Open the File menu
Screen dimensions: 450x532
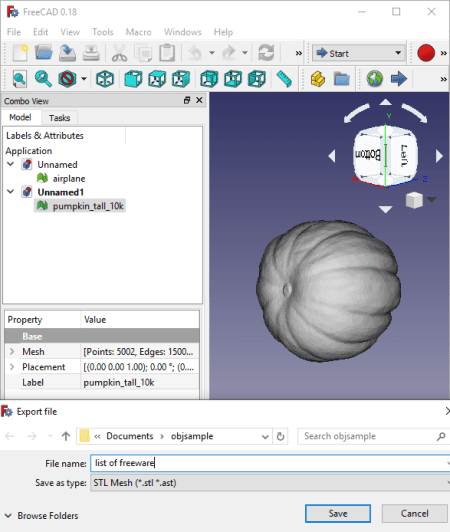14,32
